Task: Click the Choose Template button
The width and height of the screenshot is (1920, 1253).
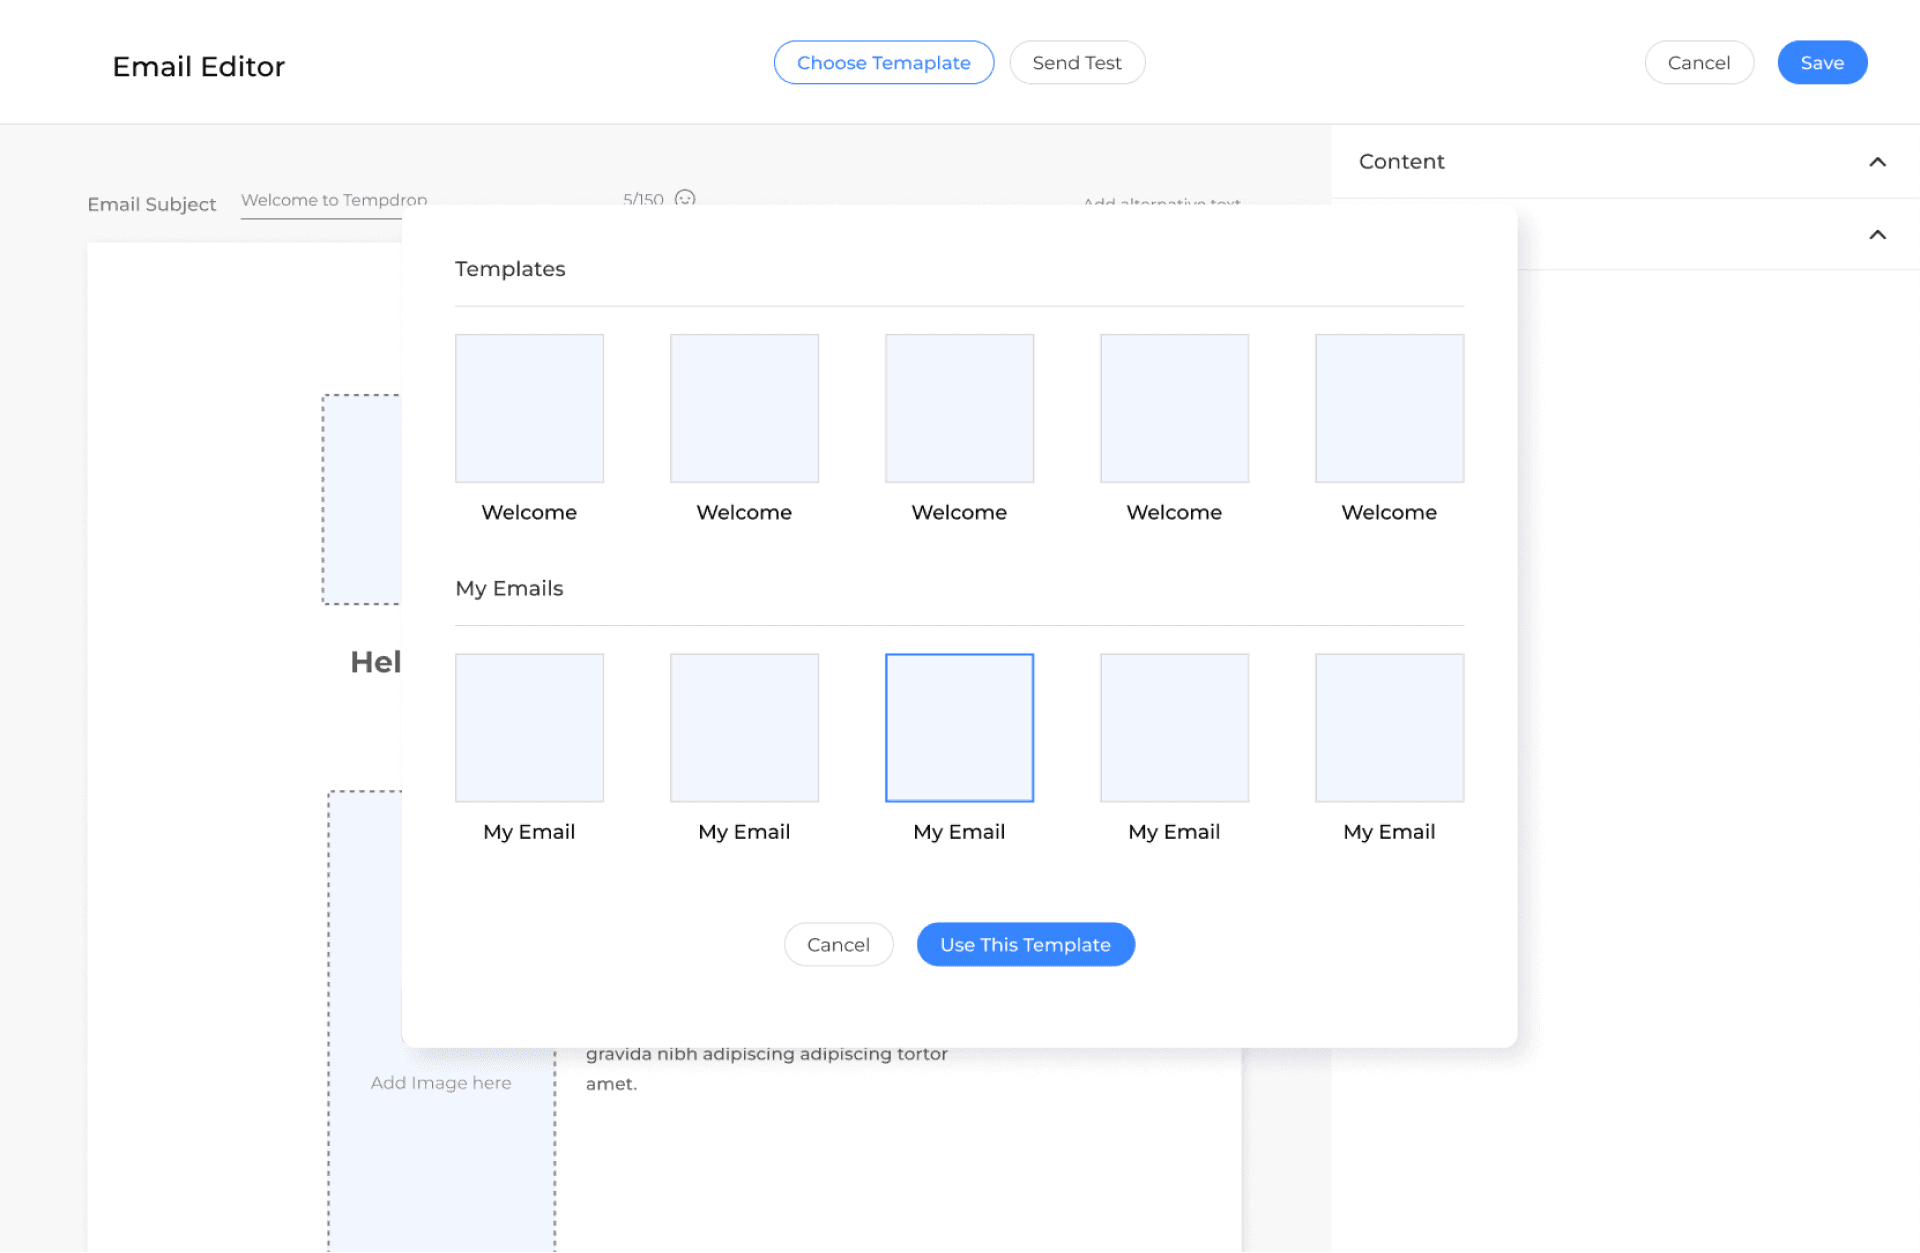Action: coord(884,62)
